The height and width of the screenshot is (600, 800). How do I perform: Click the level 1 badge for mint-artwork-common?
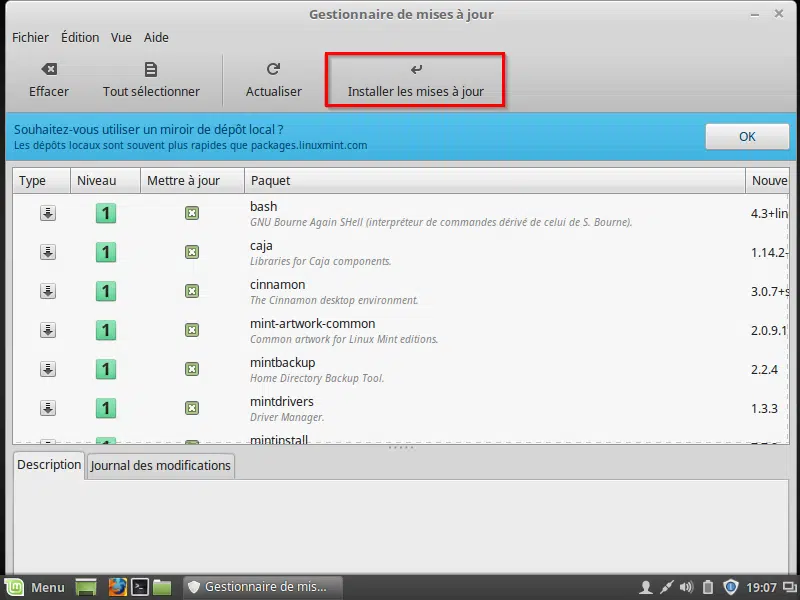click(106, 330)
